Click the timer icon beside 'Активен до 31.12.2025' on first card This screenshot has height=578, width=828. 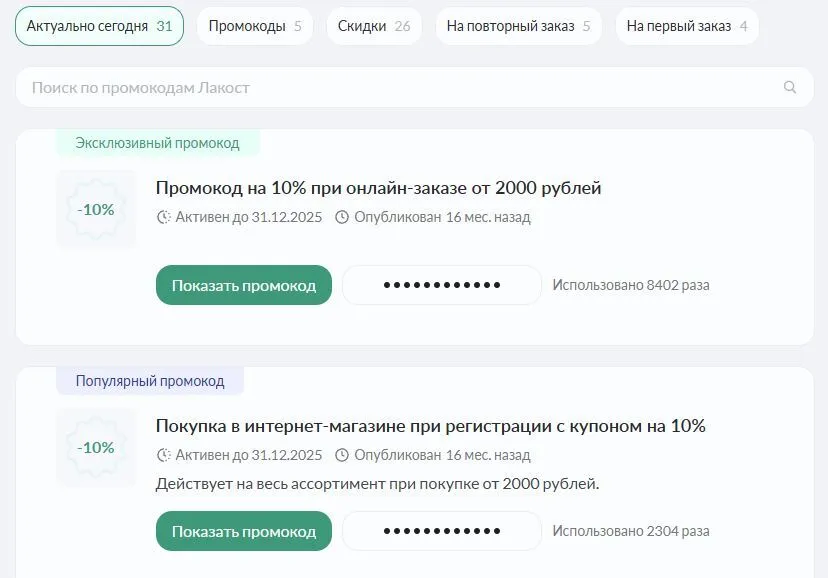tap(161, 217)
